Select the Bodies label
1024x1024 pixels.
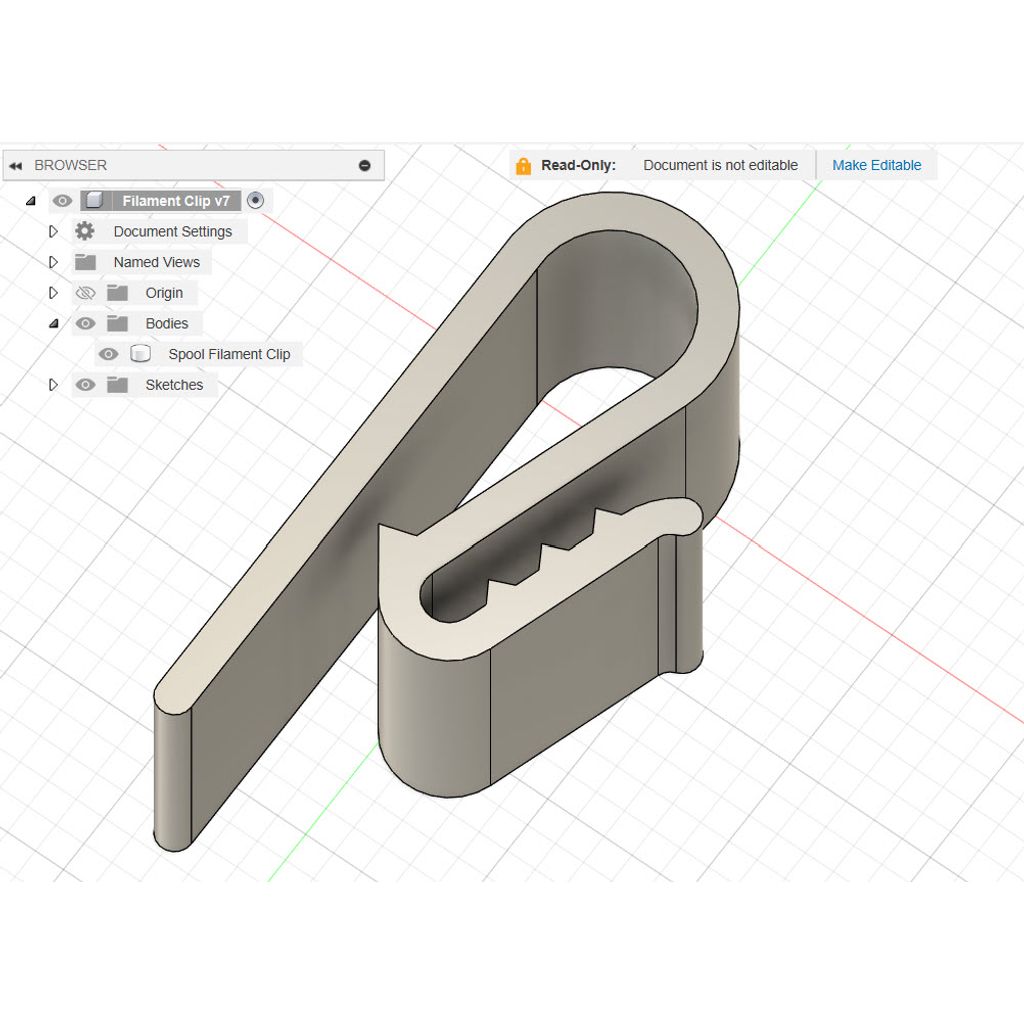point(167,324)
